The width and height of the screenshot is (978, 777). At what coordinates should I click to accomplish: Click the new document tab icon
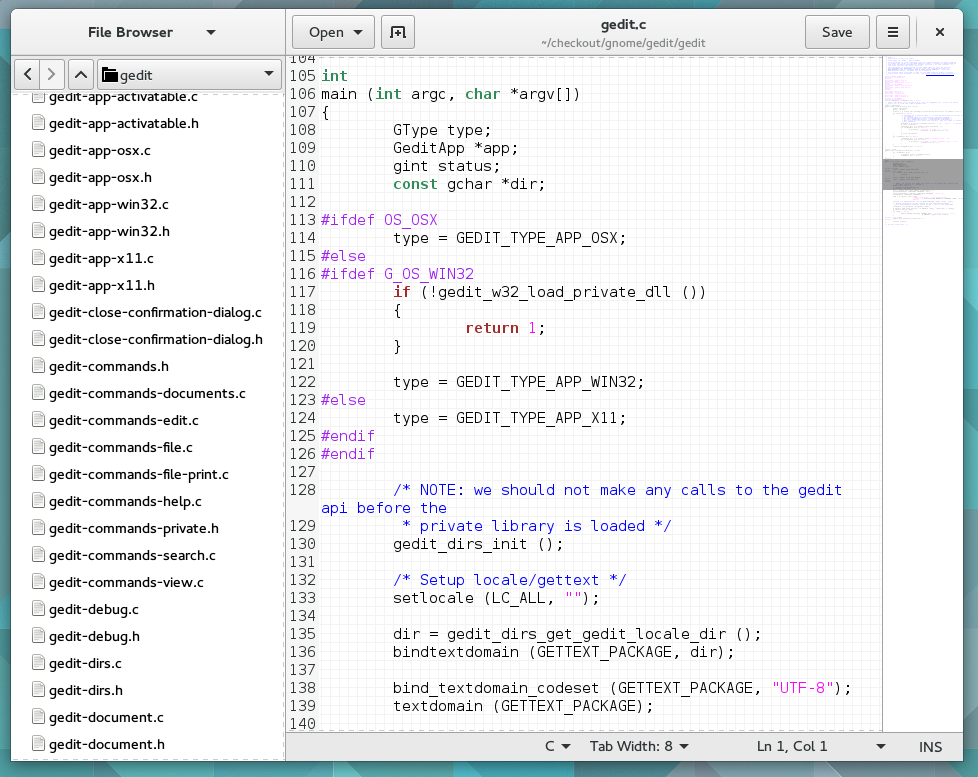coord(398,32)
